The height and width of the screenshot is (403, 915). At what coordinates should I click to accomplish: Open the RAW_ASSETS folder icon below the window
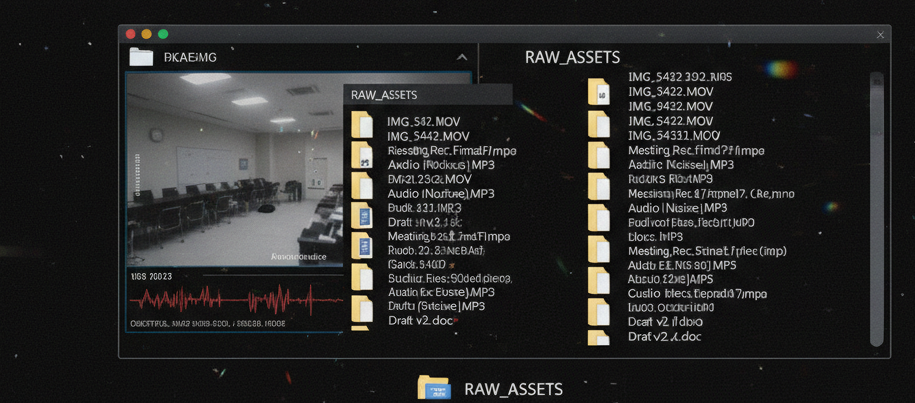[x=434, y=389]
